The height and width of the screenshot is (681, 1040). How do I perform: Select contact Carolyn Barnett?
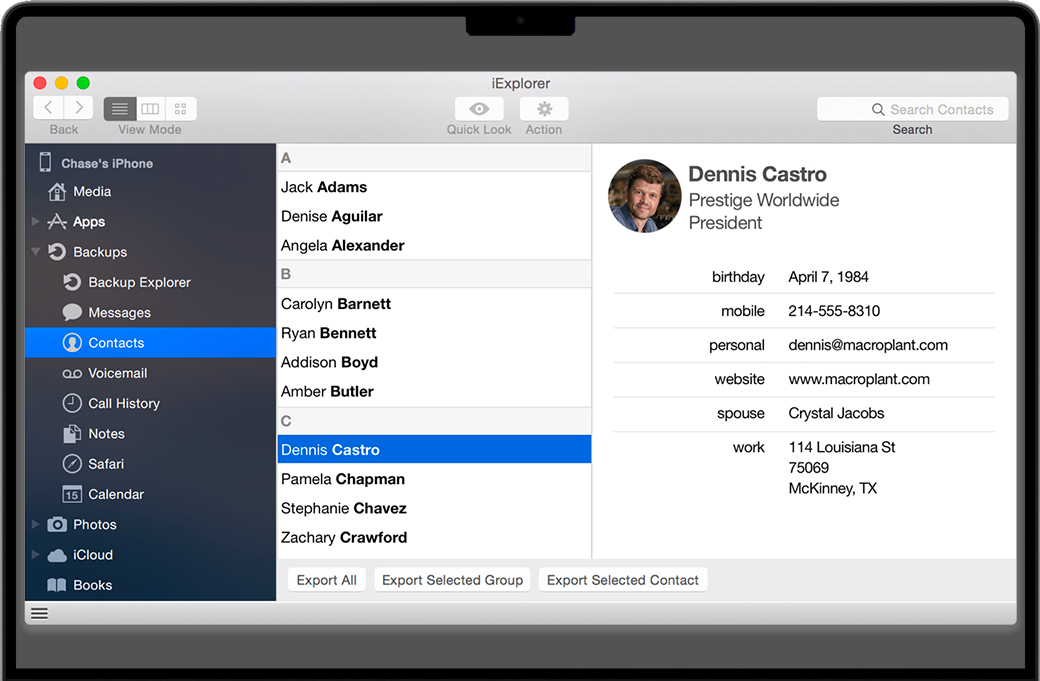[434, 304]
